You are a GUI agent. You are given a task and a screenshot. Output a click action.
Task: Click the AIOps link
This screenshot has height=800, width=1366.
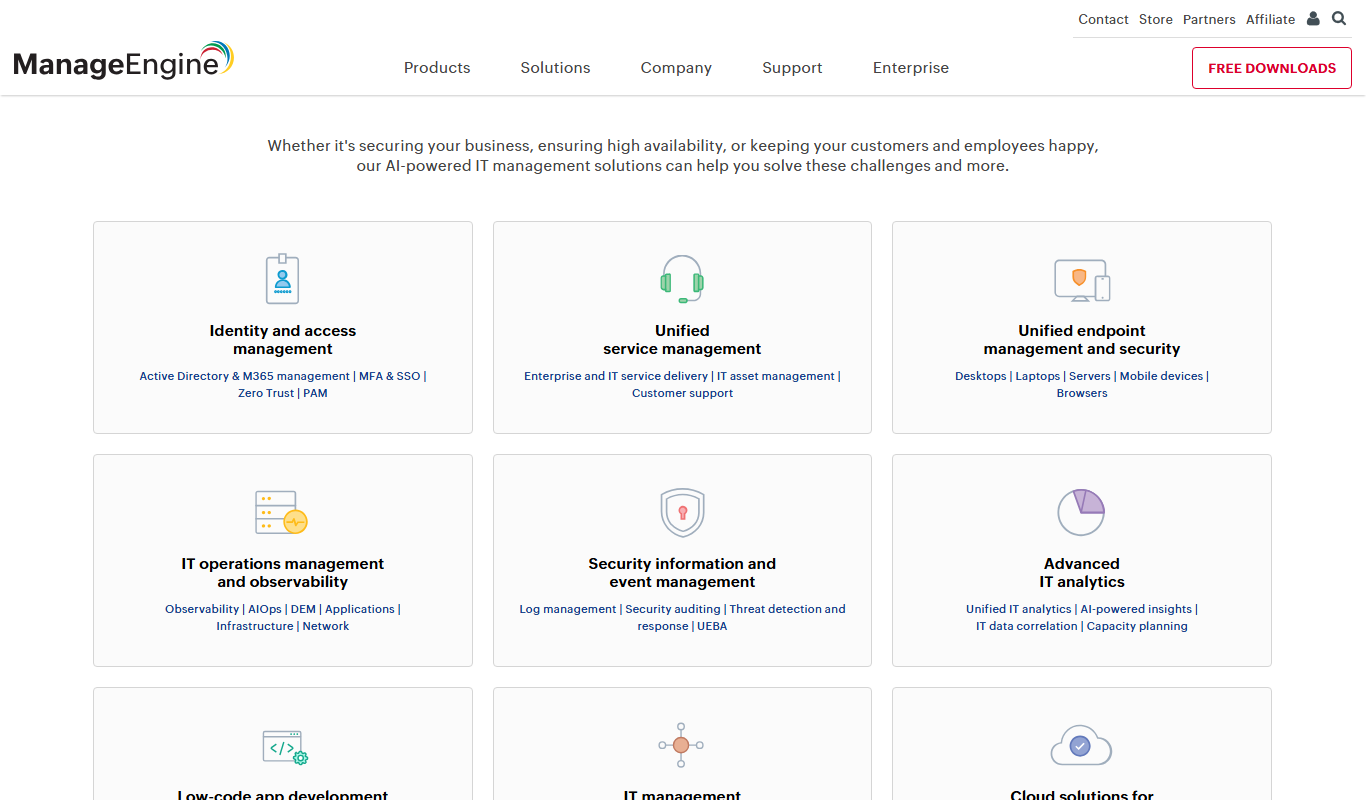coord(265,609)
